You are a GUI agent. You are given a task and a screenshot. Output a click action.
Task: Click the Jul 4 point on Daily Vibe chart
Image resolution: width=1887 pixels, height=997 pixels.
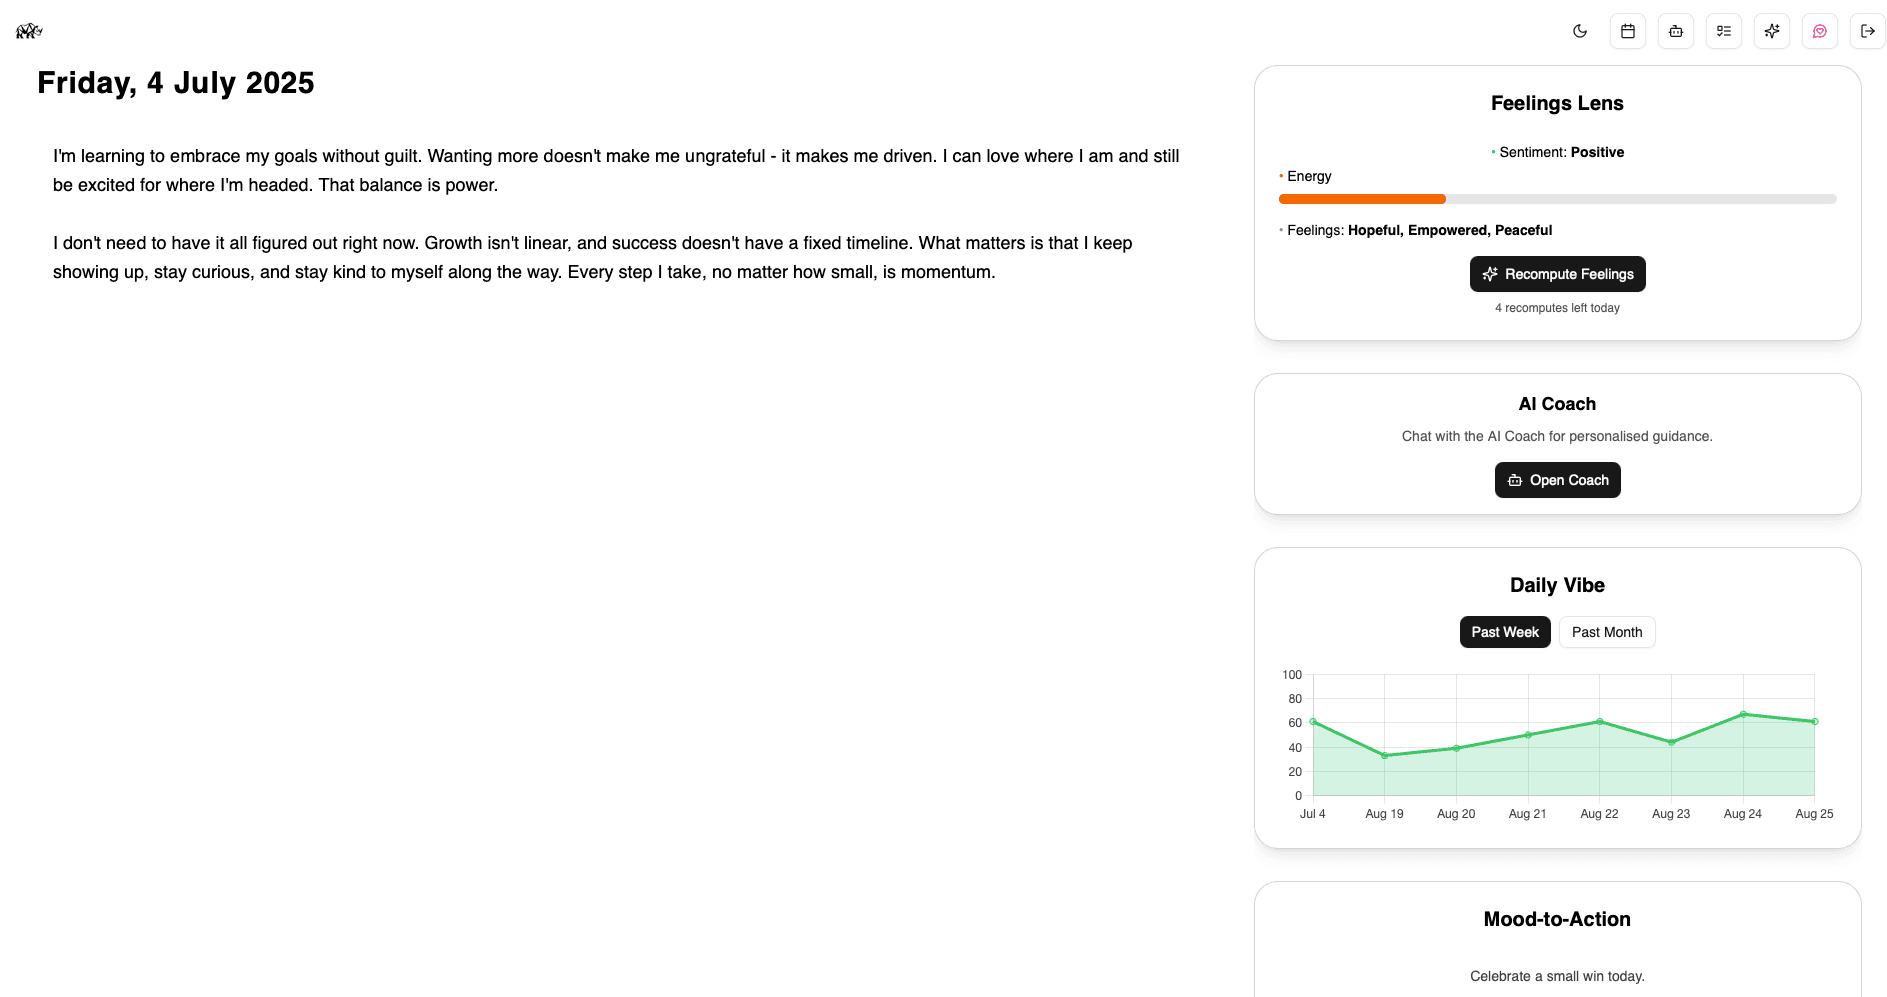click(1313, 721)
